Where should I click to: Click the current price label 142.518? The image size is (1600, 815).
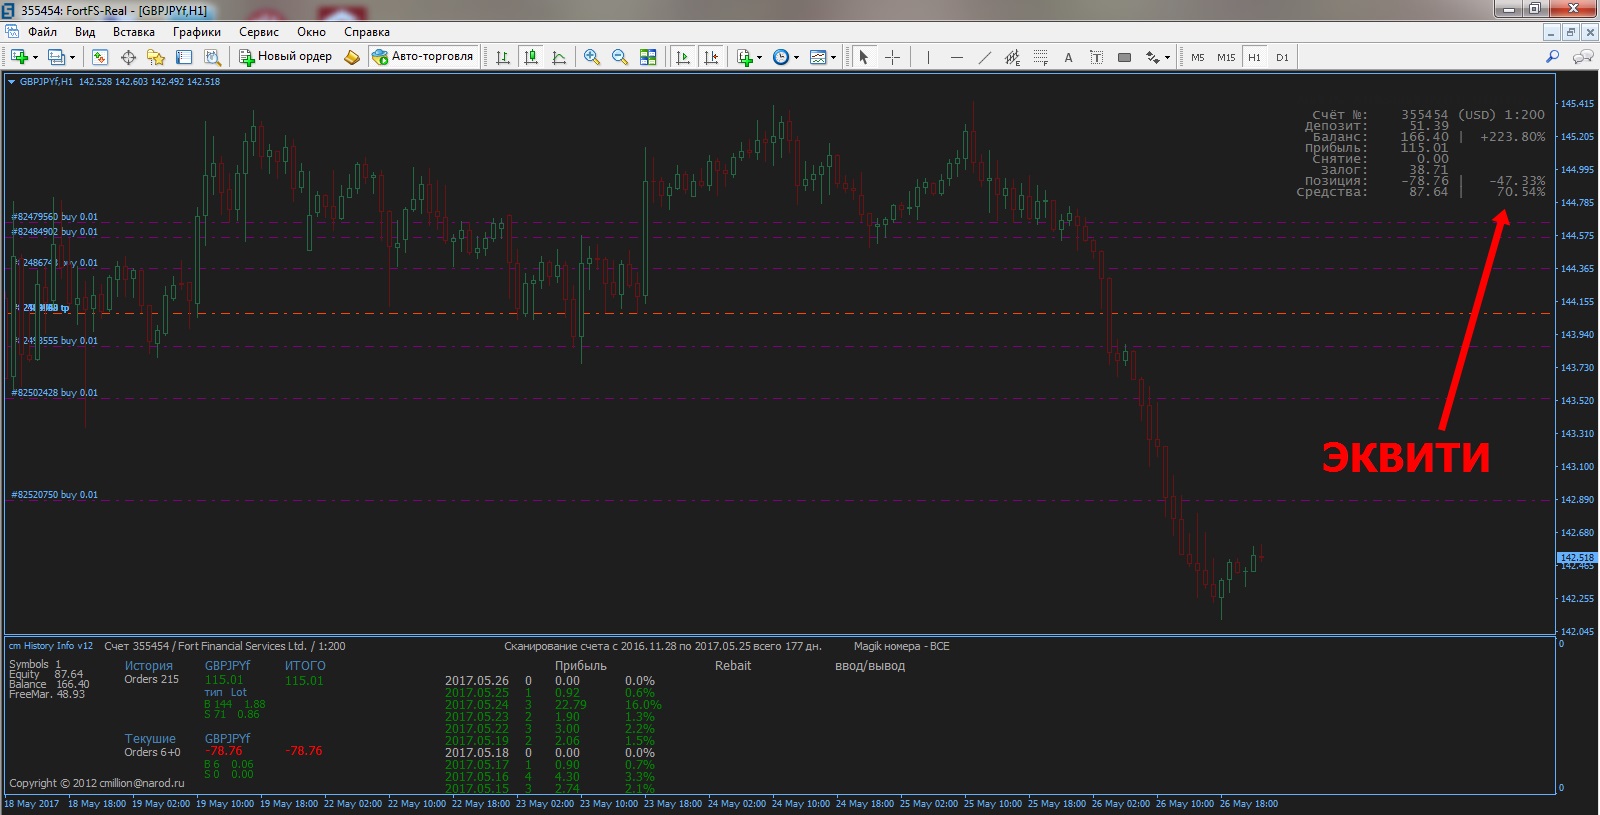[1577, 557]
